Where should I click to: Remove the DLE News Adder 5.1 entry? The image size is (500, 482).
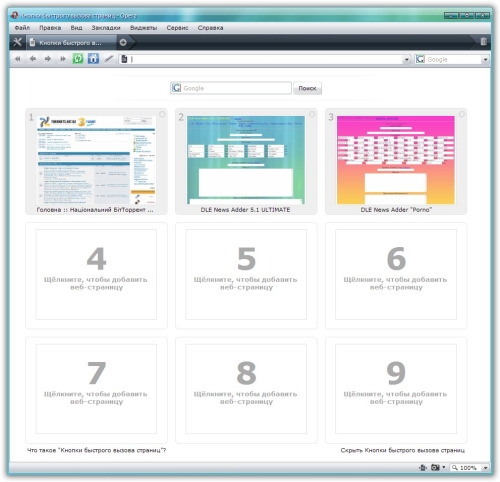click(x=312, y=114)
